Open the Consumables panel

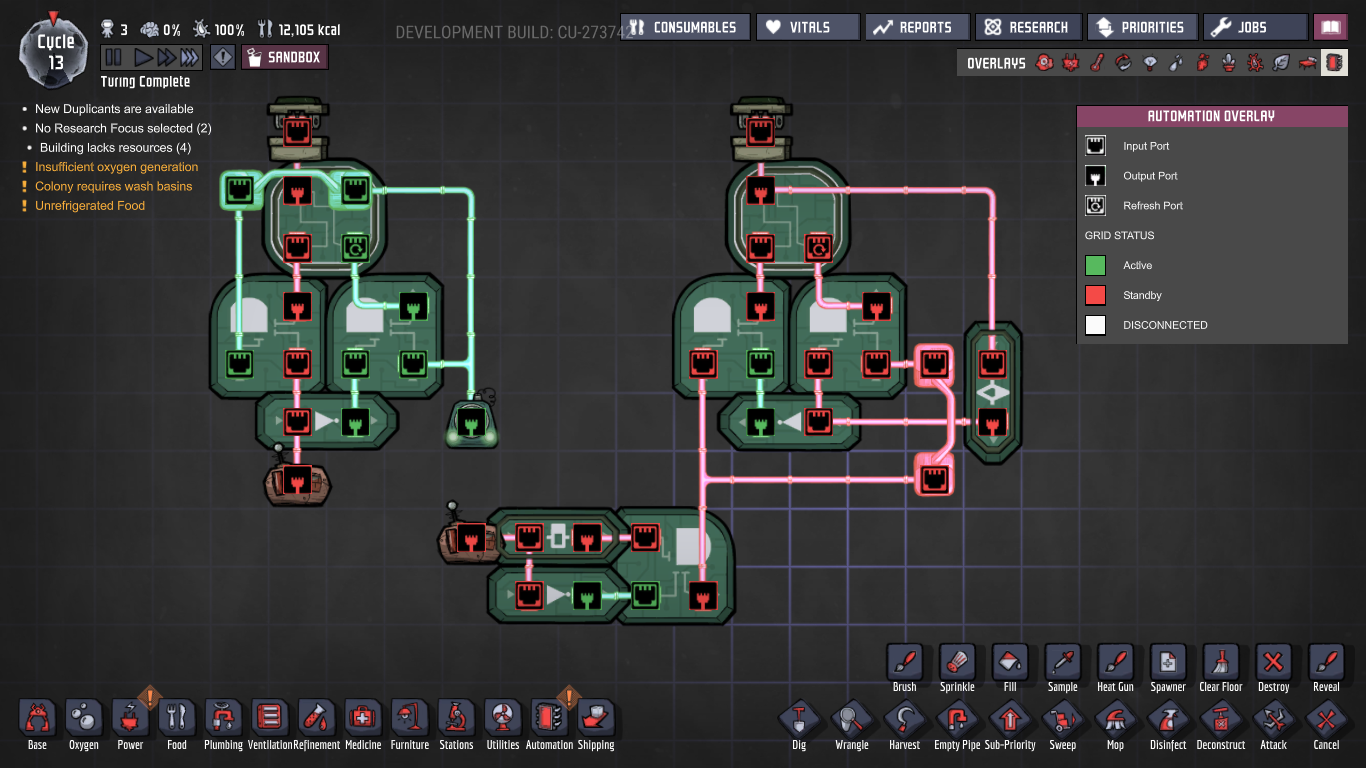(x=684, y=27)
